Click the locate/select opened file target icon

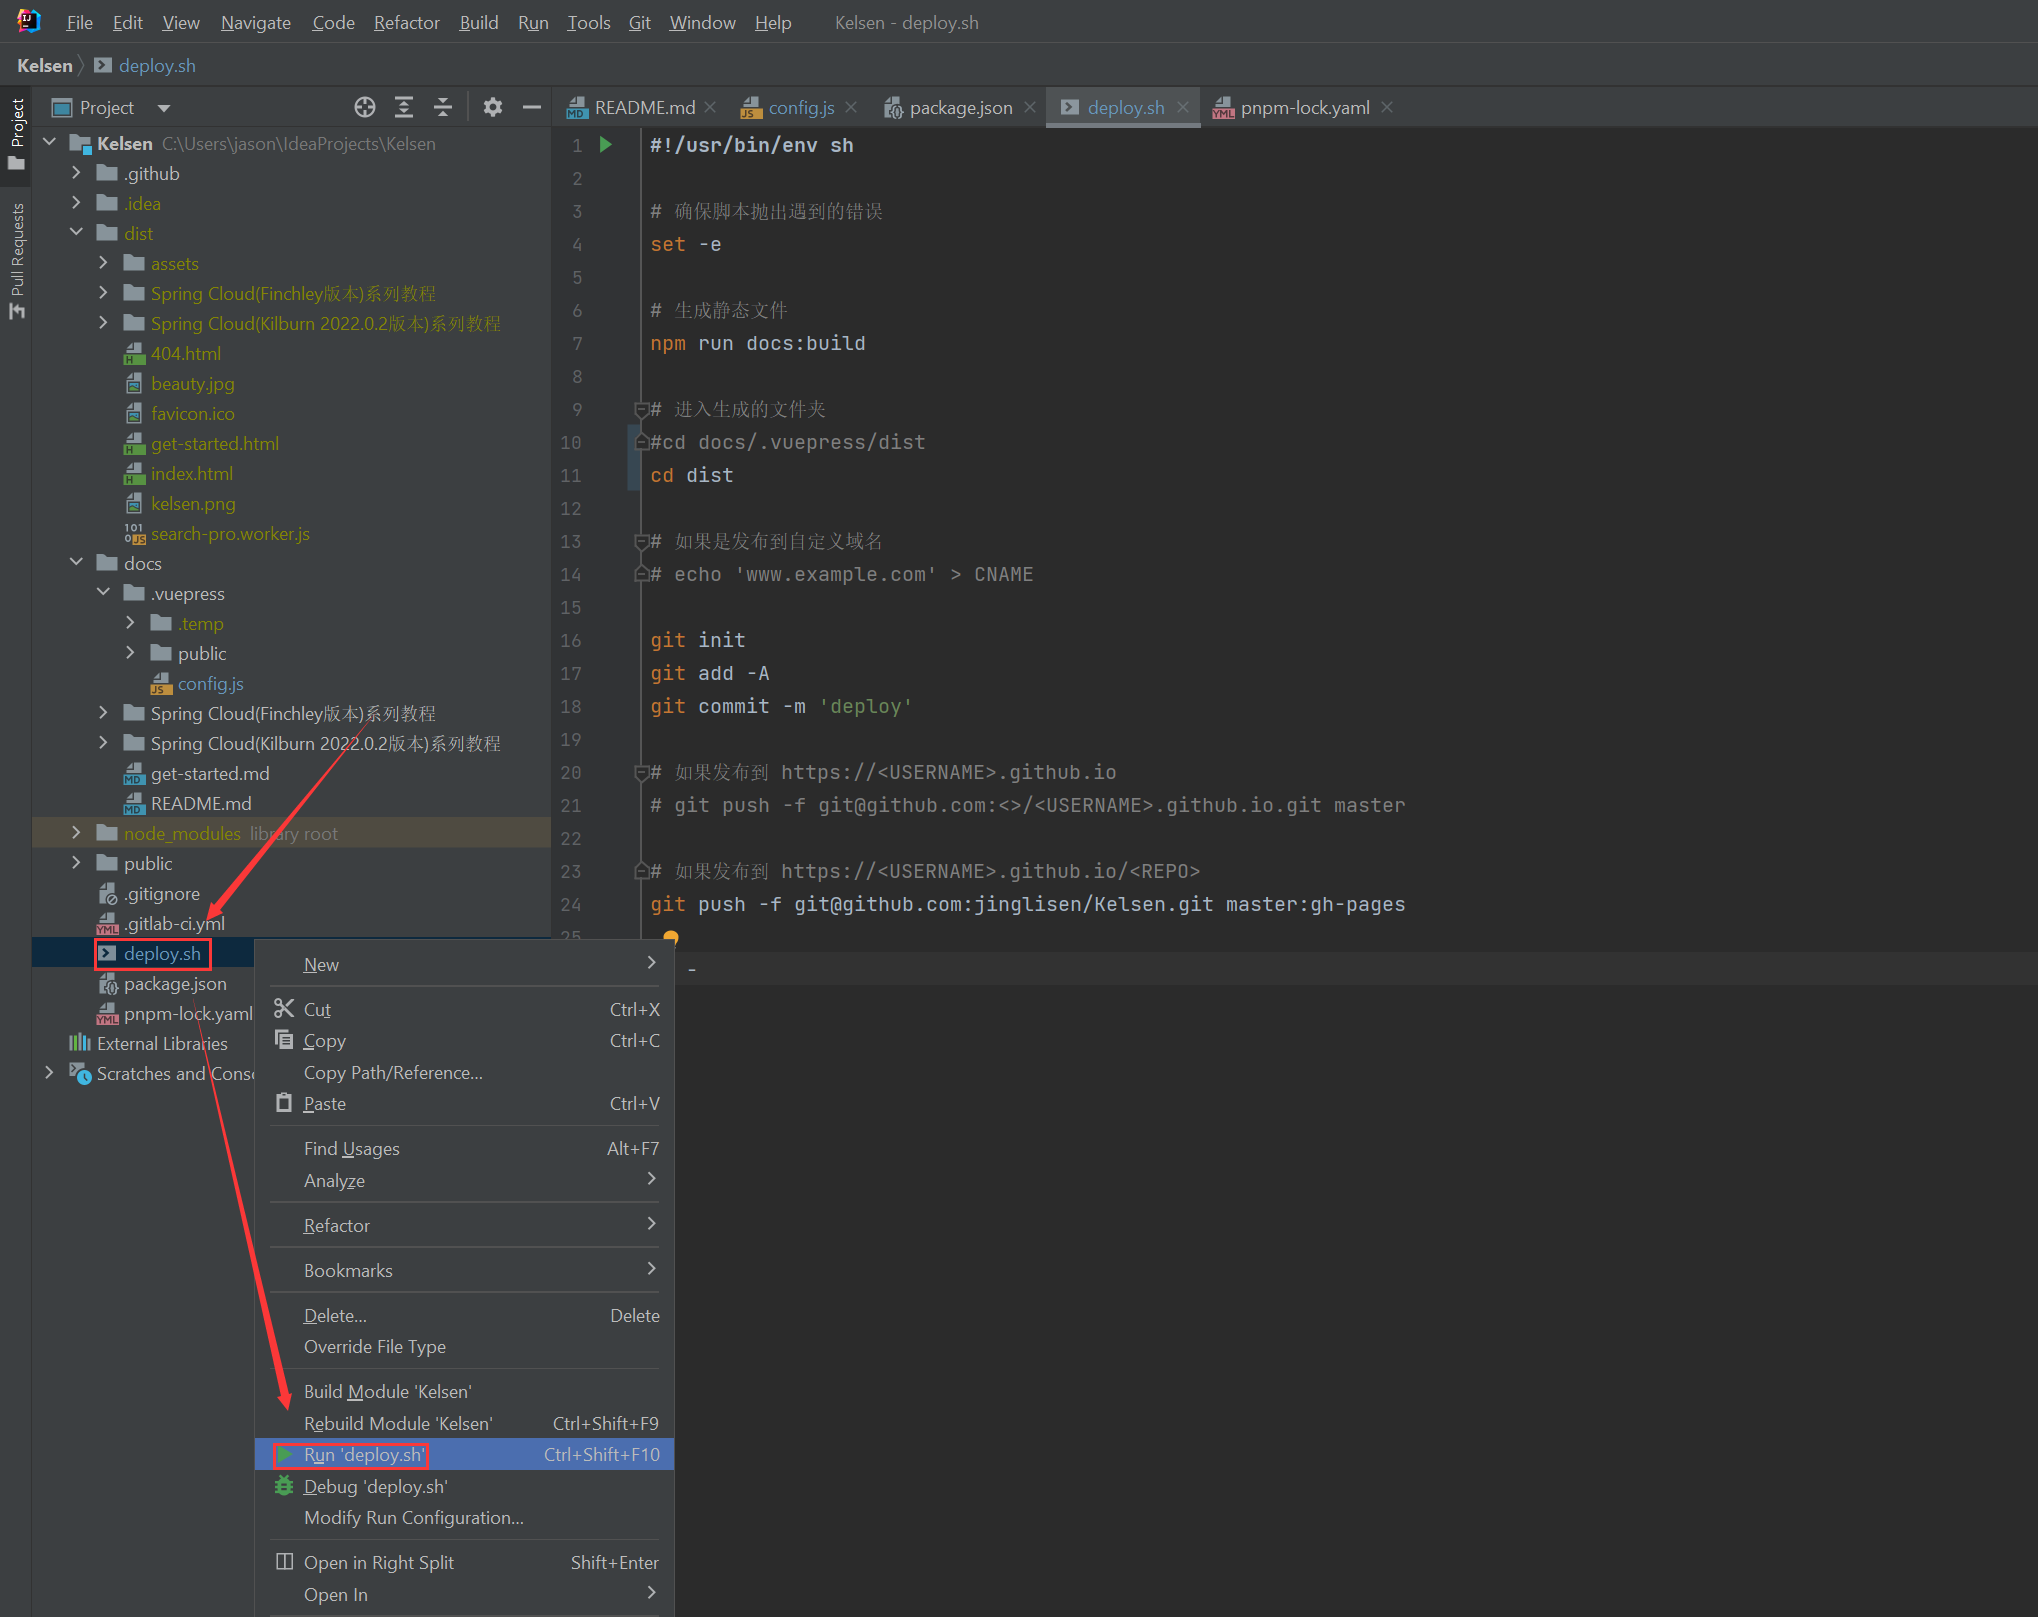point(364,107)
